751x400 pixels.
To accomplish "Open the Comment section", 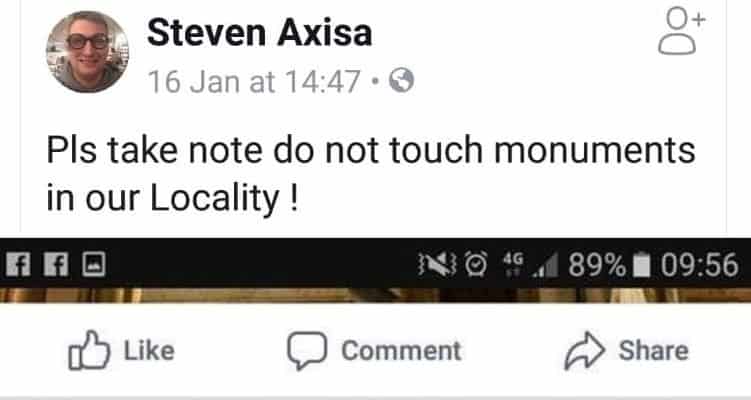I will (x=374, y=351).
